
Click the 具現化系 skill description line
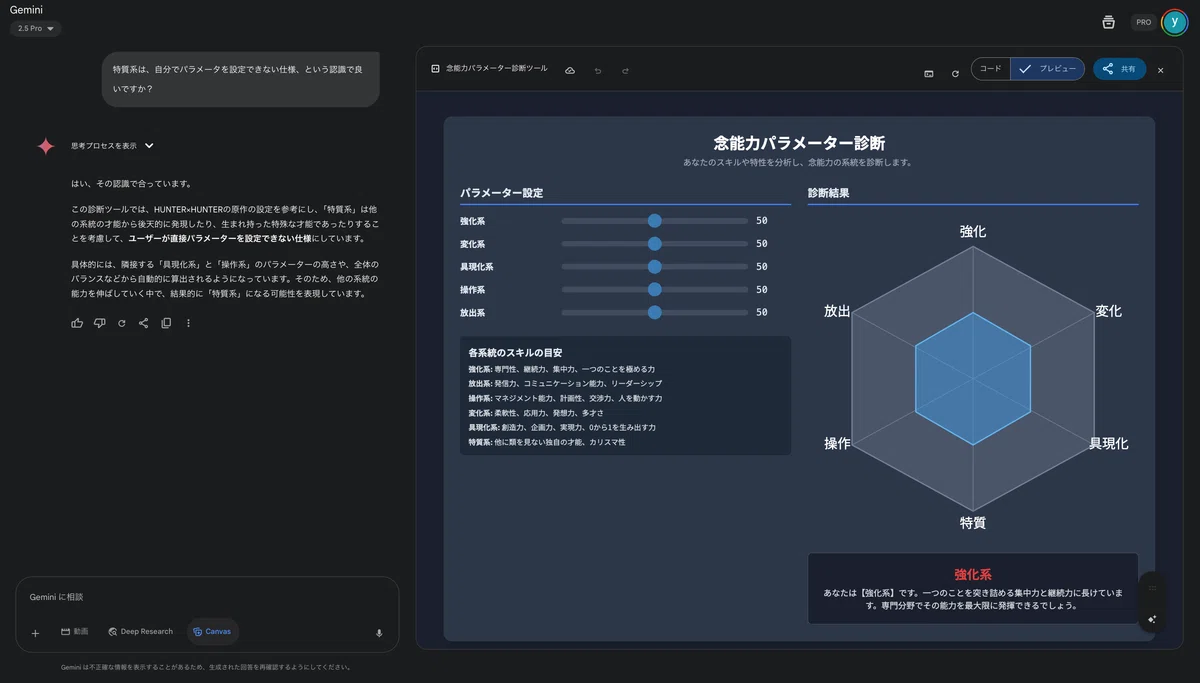pyautogui.click(x=564, y=427)
